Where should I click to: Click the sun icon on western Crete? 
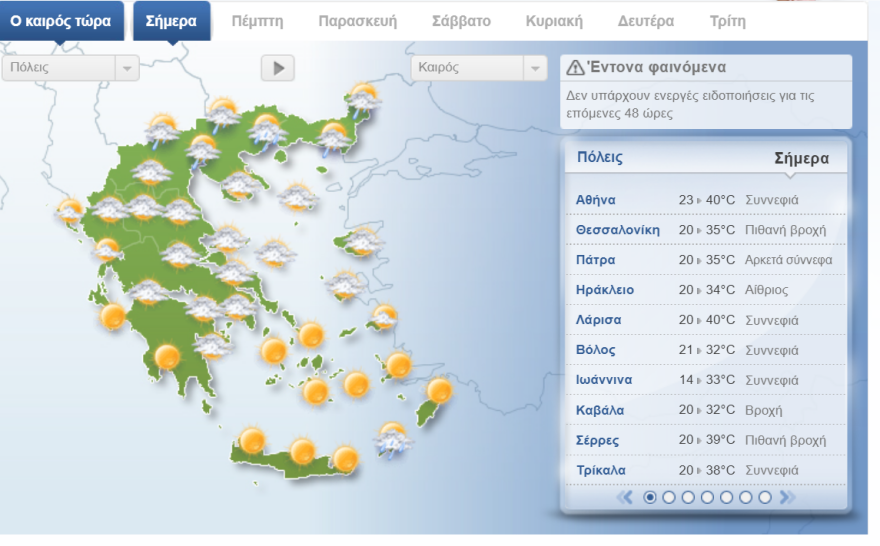(252, 440)
